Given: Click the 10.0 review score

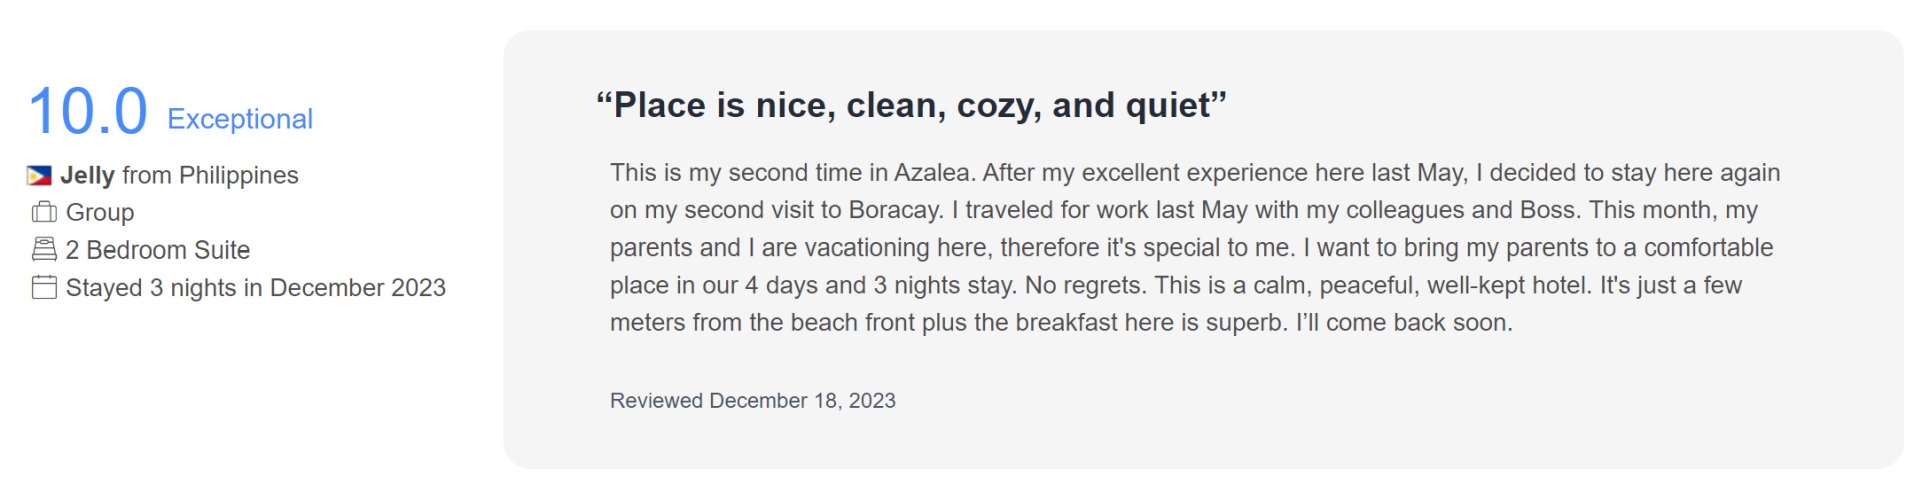Looking at the screenshot, I should pyautogui.click(x=88, y=111).
